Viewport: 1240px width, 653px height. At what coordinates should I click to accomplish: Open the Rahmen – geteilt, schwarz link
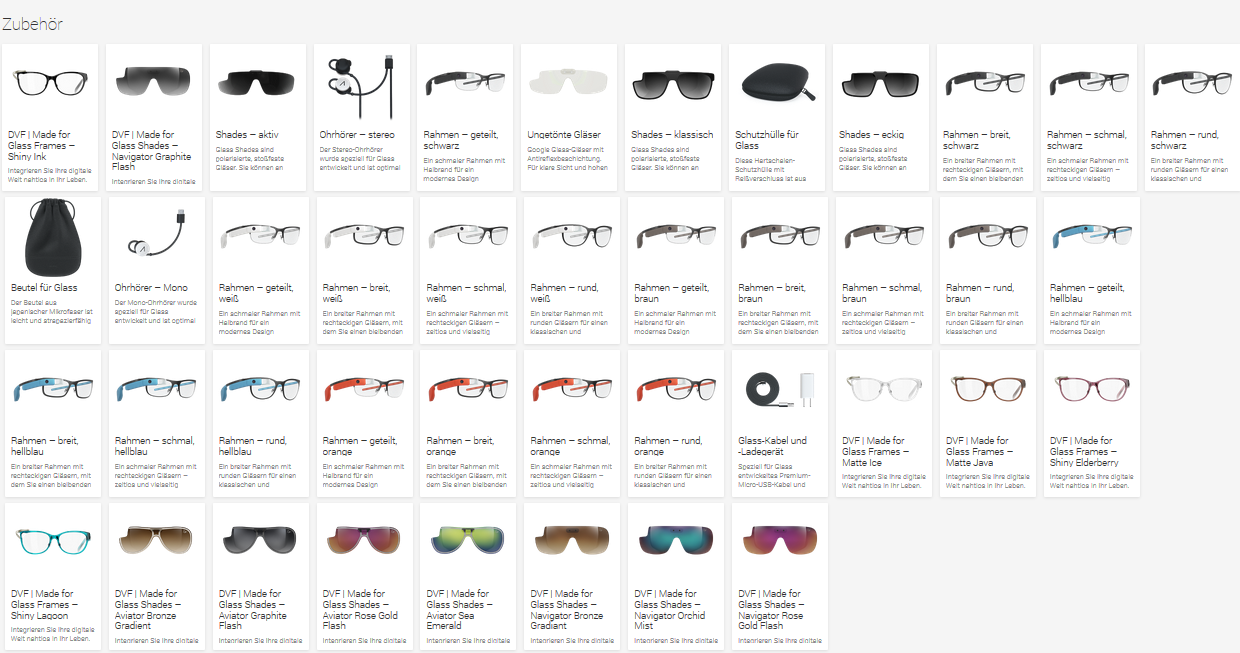tap(465, 117)
